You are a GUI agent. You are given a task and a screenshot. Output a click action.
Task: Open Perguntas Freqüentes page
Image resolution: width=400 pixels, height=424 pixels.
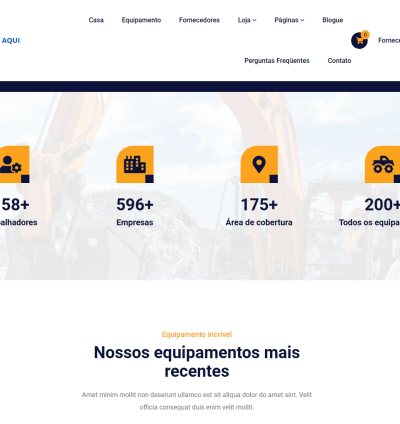[x=277, y=61]
